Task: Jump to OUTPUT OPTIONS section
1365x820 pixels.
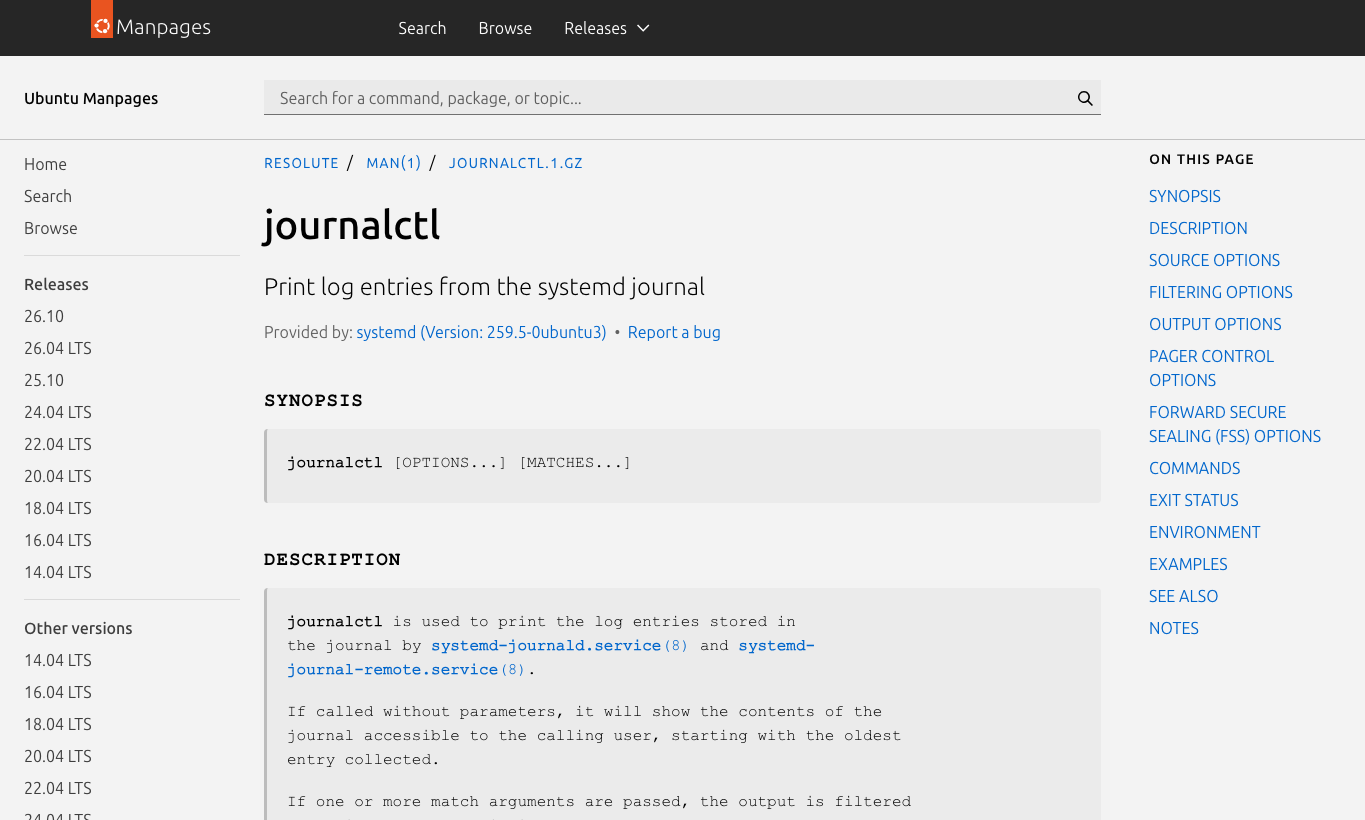Action: (x=1215, y=324)
